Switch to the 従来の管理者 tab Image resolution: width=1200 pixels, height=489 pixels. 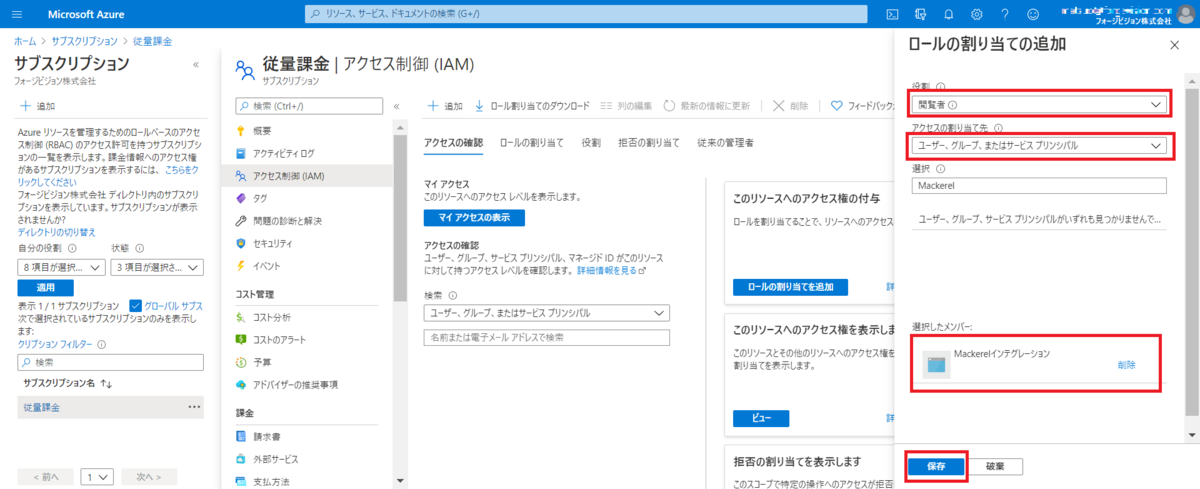point(725,143)
